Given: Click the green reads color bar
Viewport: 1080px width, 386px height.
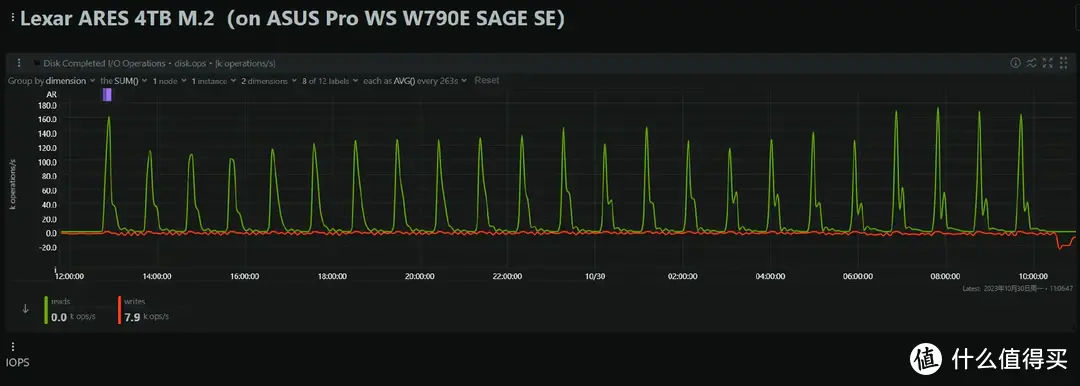Looking at the screenshot, I should (46, 309).
